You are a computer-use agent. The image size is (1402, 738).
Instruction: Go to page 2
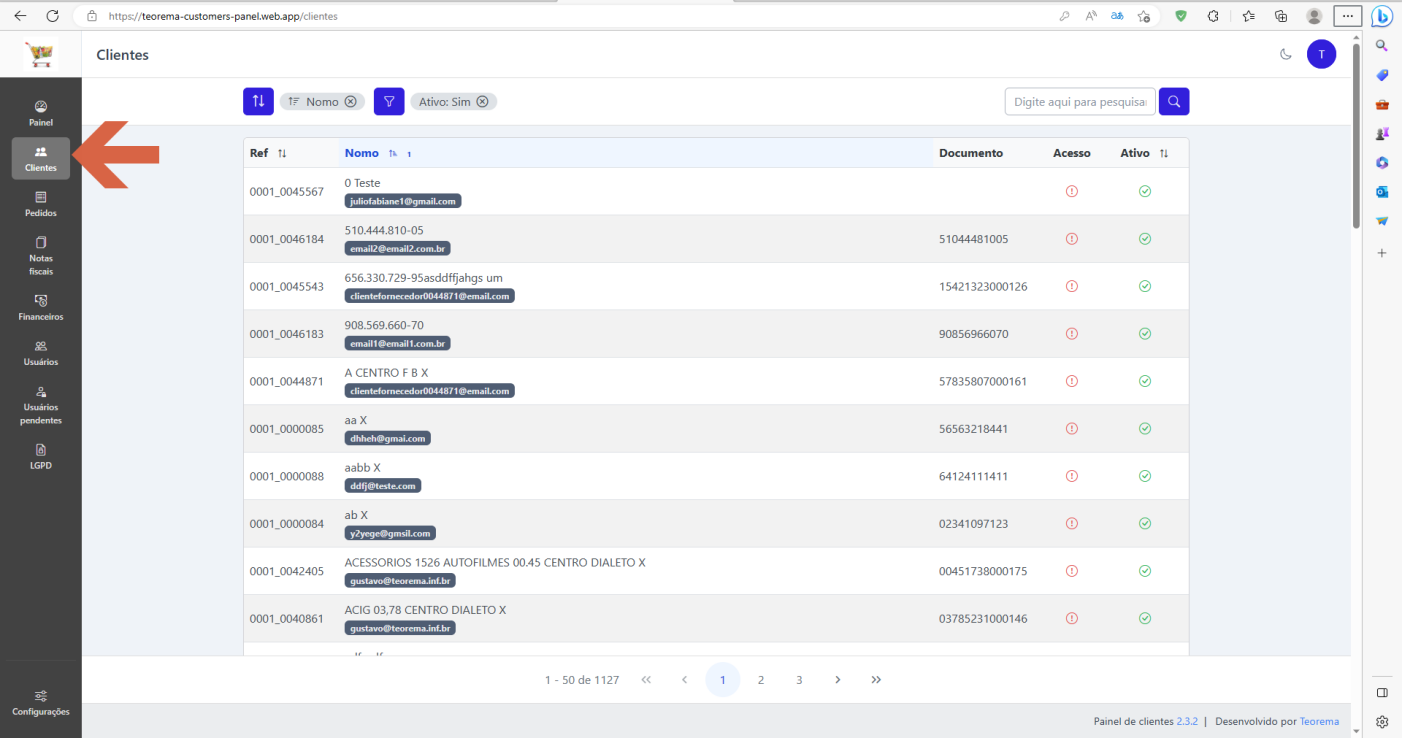pyautogui.click(x=761, y=680)
